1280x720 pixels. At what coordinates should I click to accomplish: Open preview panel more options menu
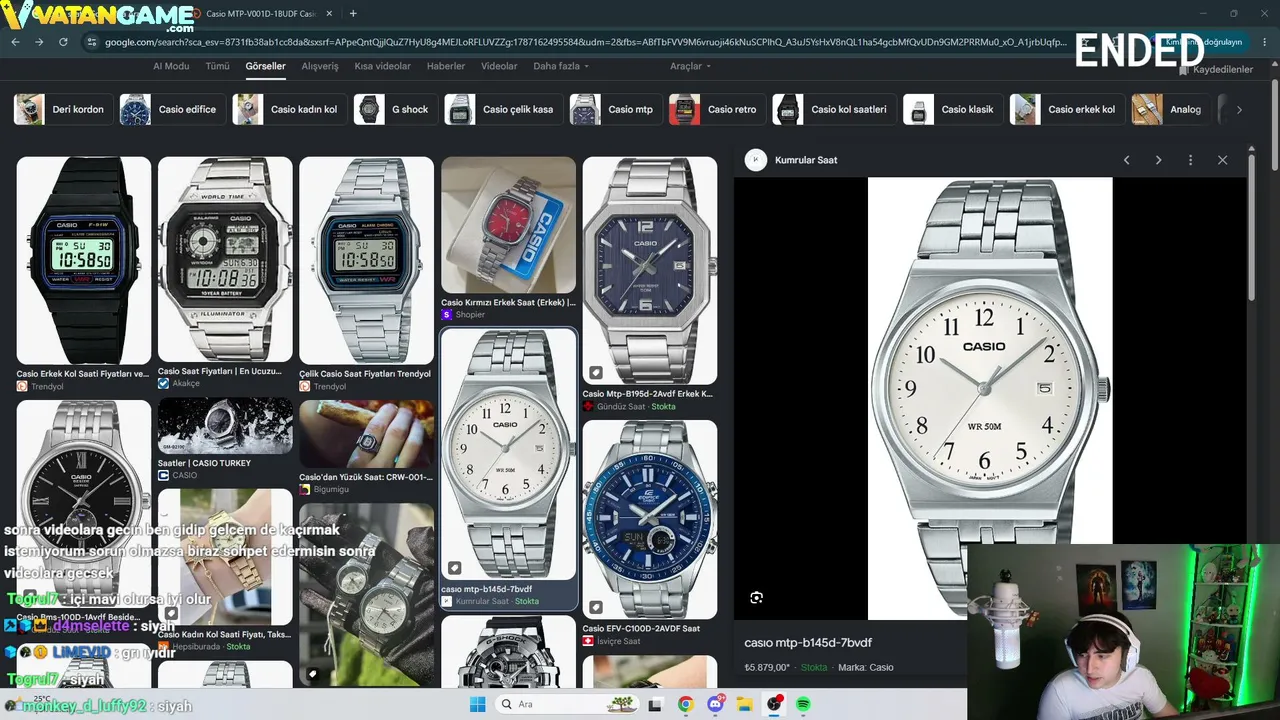click(x=1190, y=160)
